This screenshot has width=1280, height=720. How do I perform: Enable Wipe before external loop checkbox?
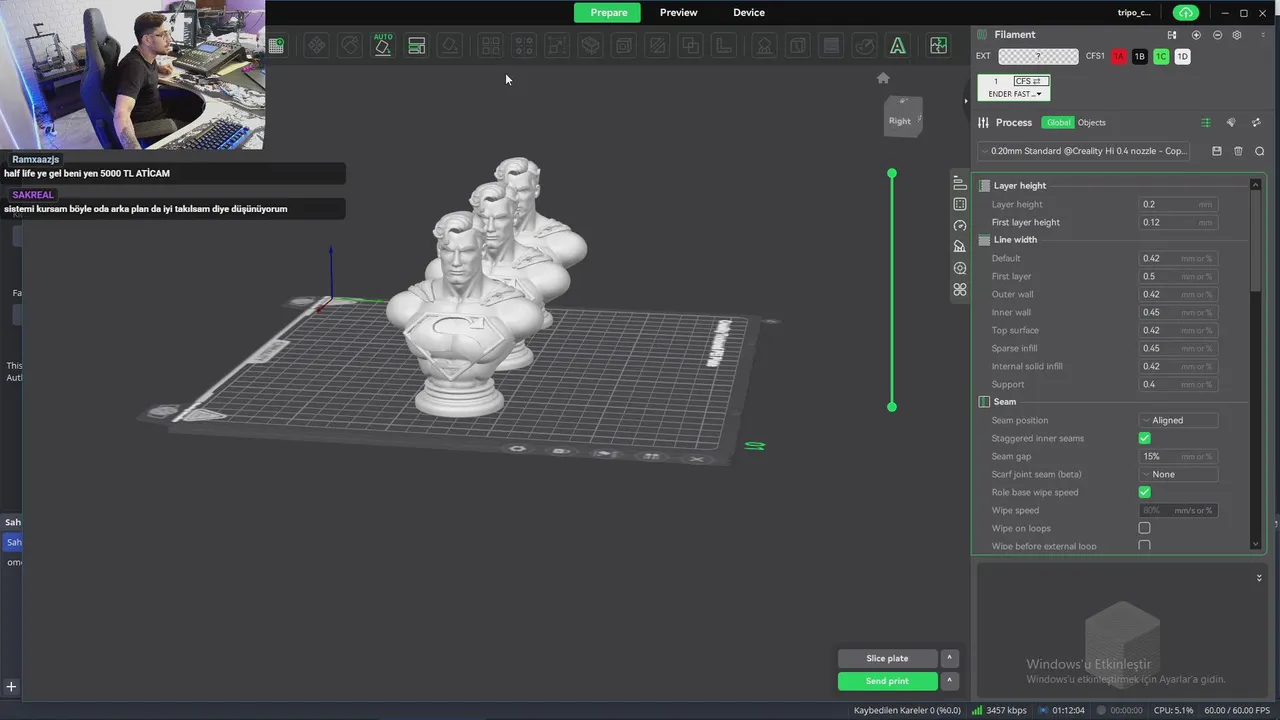click(1144, 546)
